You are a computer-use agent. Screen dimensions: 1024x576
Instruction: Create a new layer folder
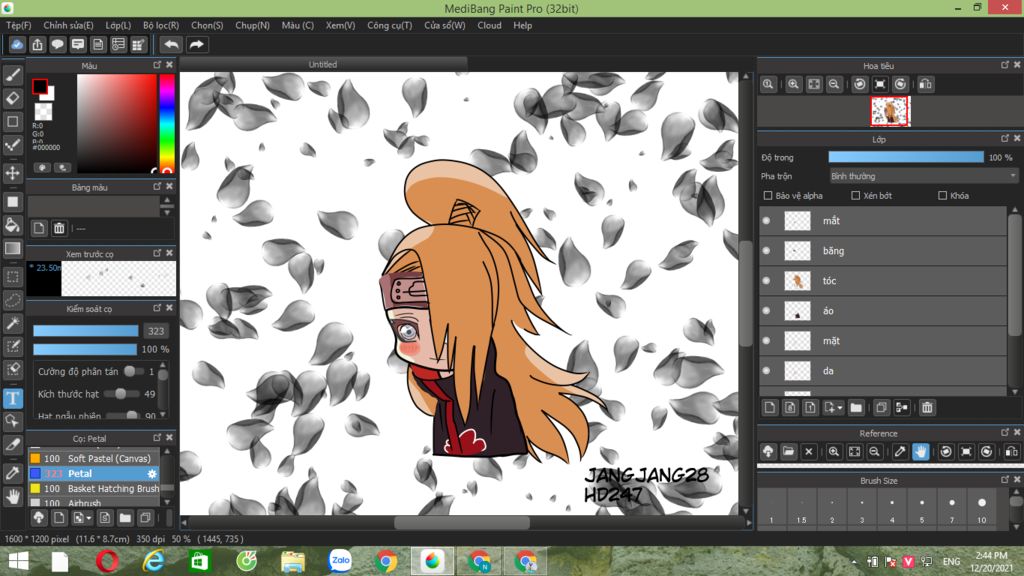[x=856, y=408]
